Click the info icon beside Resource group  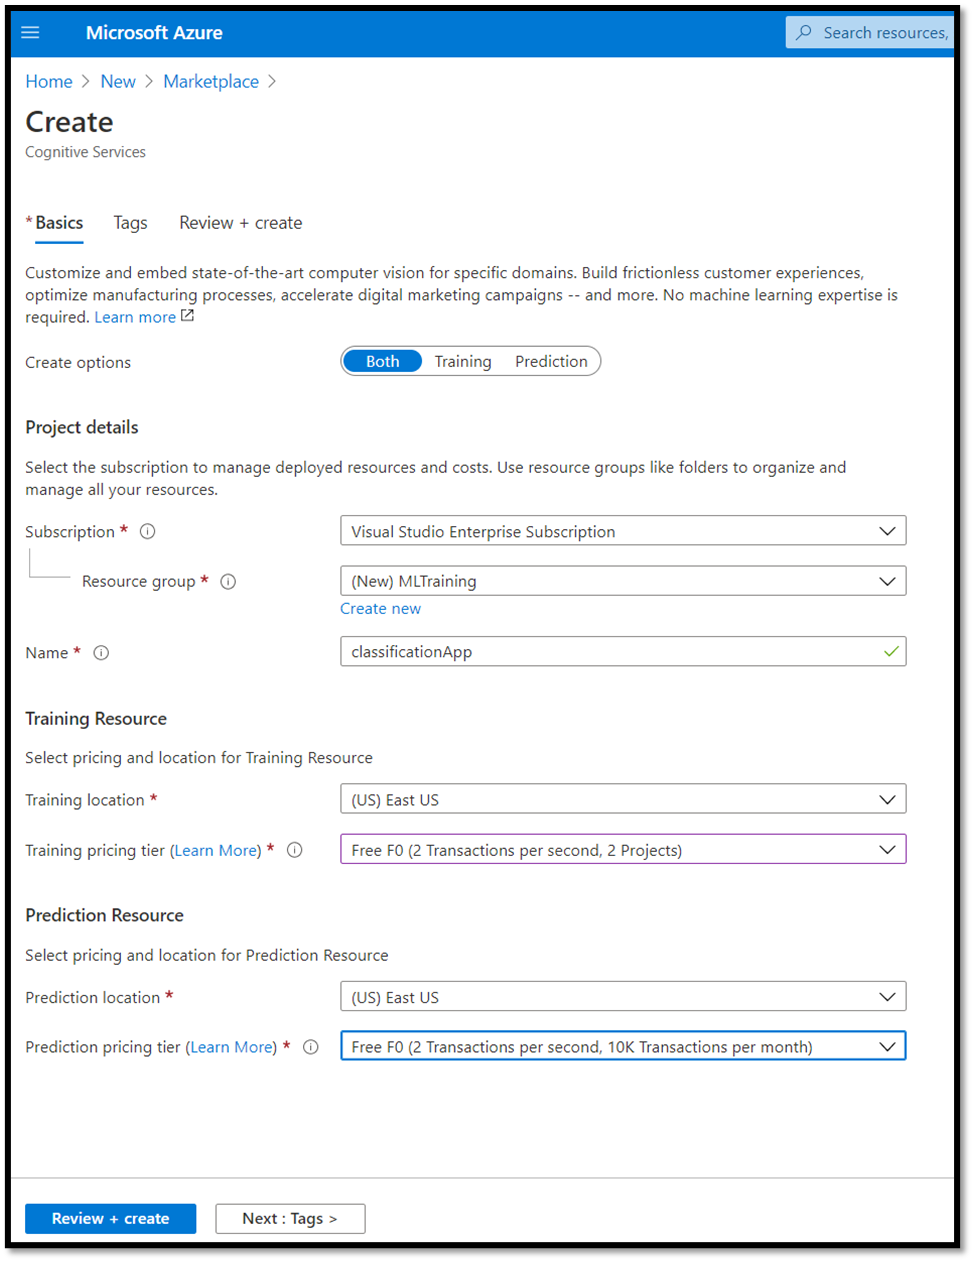tap(228, 581)
